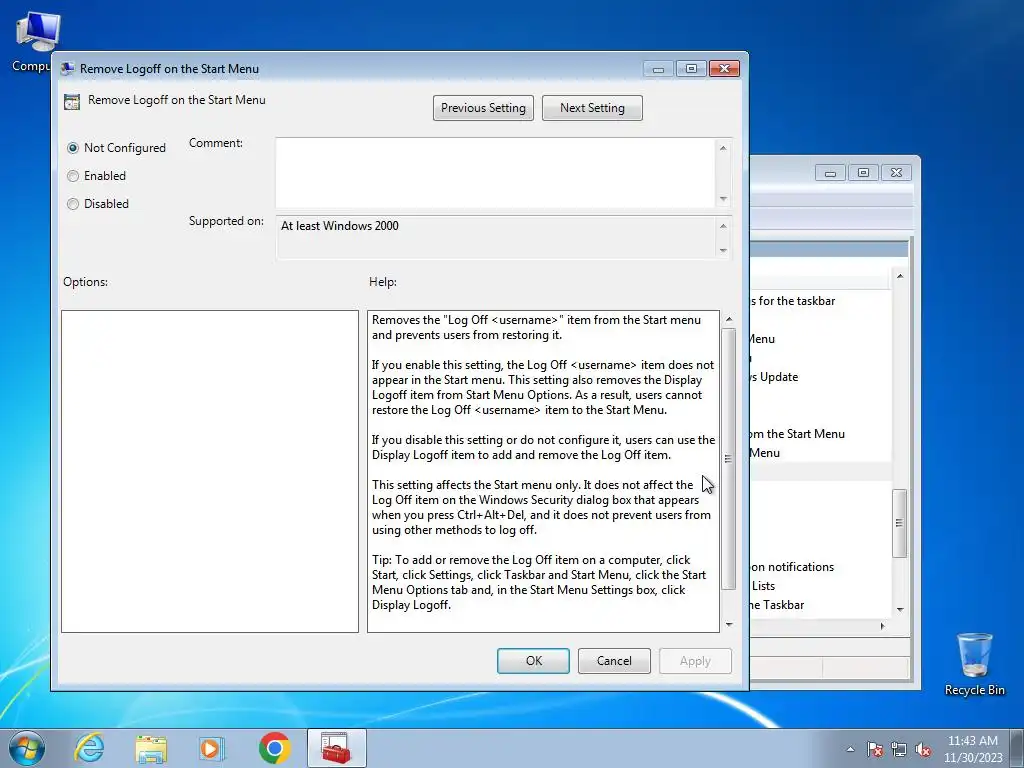Click the Help panel scrollbar thumb
The width and height of the screenshot is (1024, 768).
pyautogui.click(x=729, y=458)
